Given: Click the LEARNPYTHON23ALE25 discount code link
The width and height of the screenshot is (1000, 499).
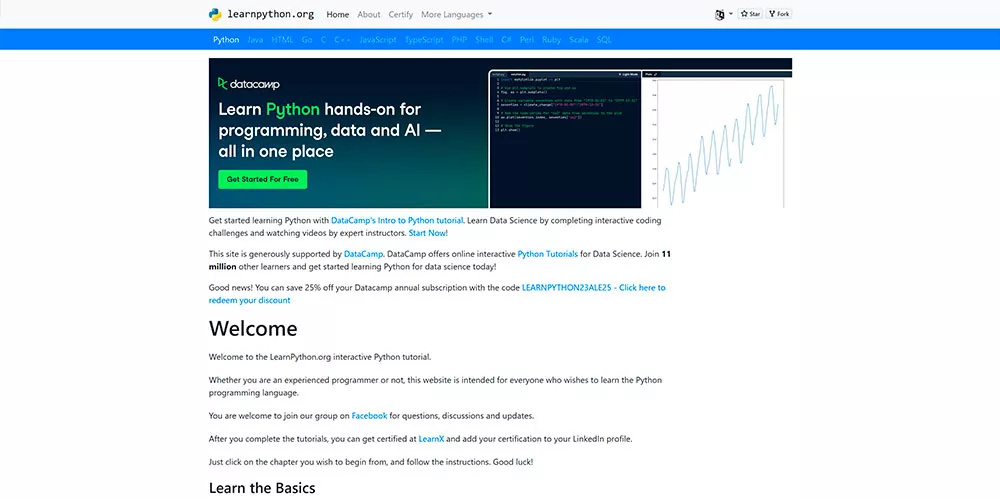Looking at the screenshot, I should pos(437,294).
